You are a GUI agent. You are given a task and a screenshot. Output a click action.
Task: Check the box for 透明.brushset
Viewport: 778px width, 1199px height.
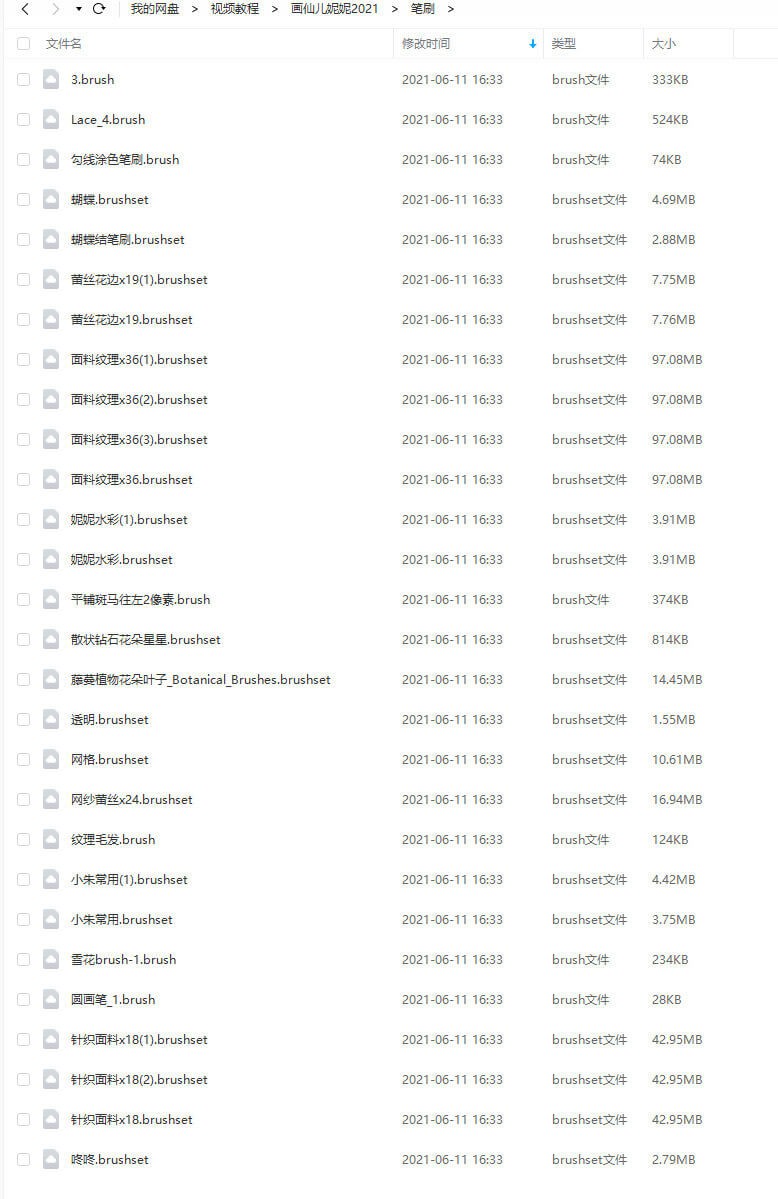(24, 720)
